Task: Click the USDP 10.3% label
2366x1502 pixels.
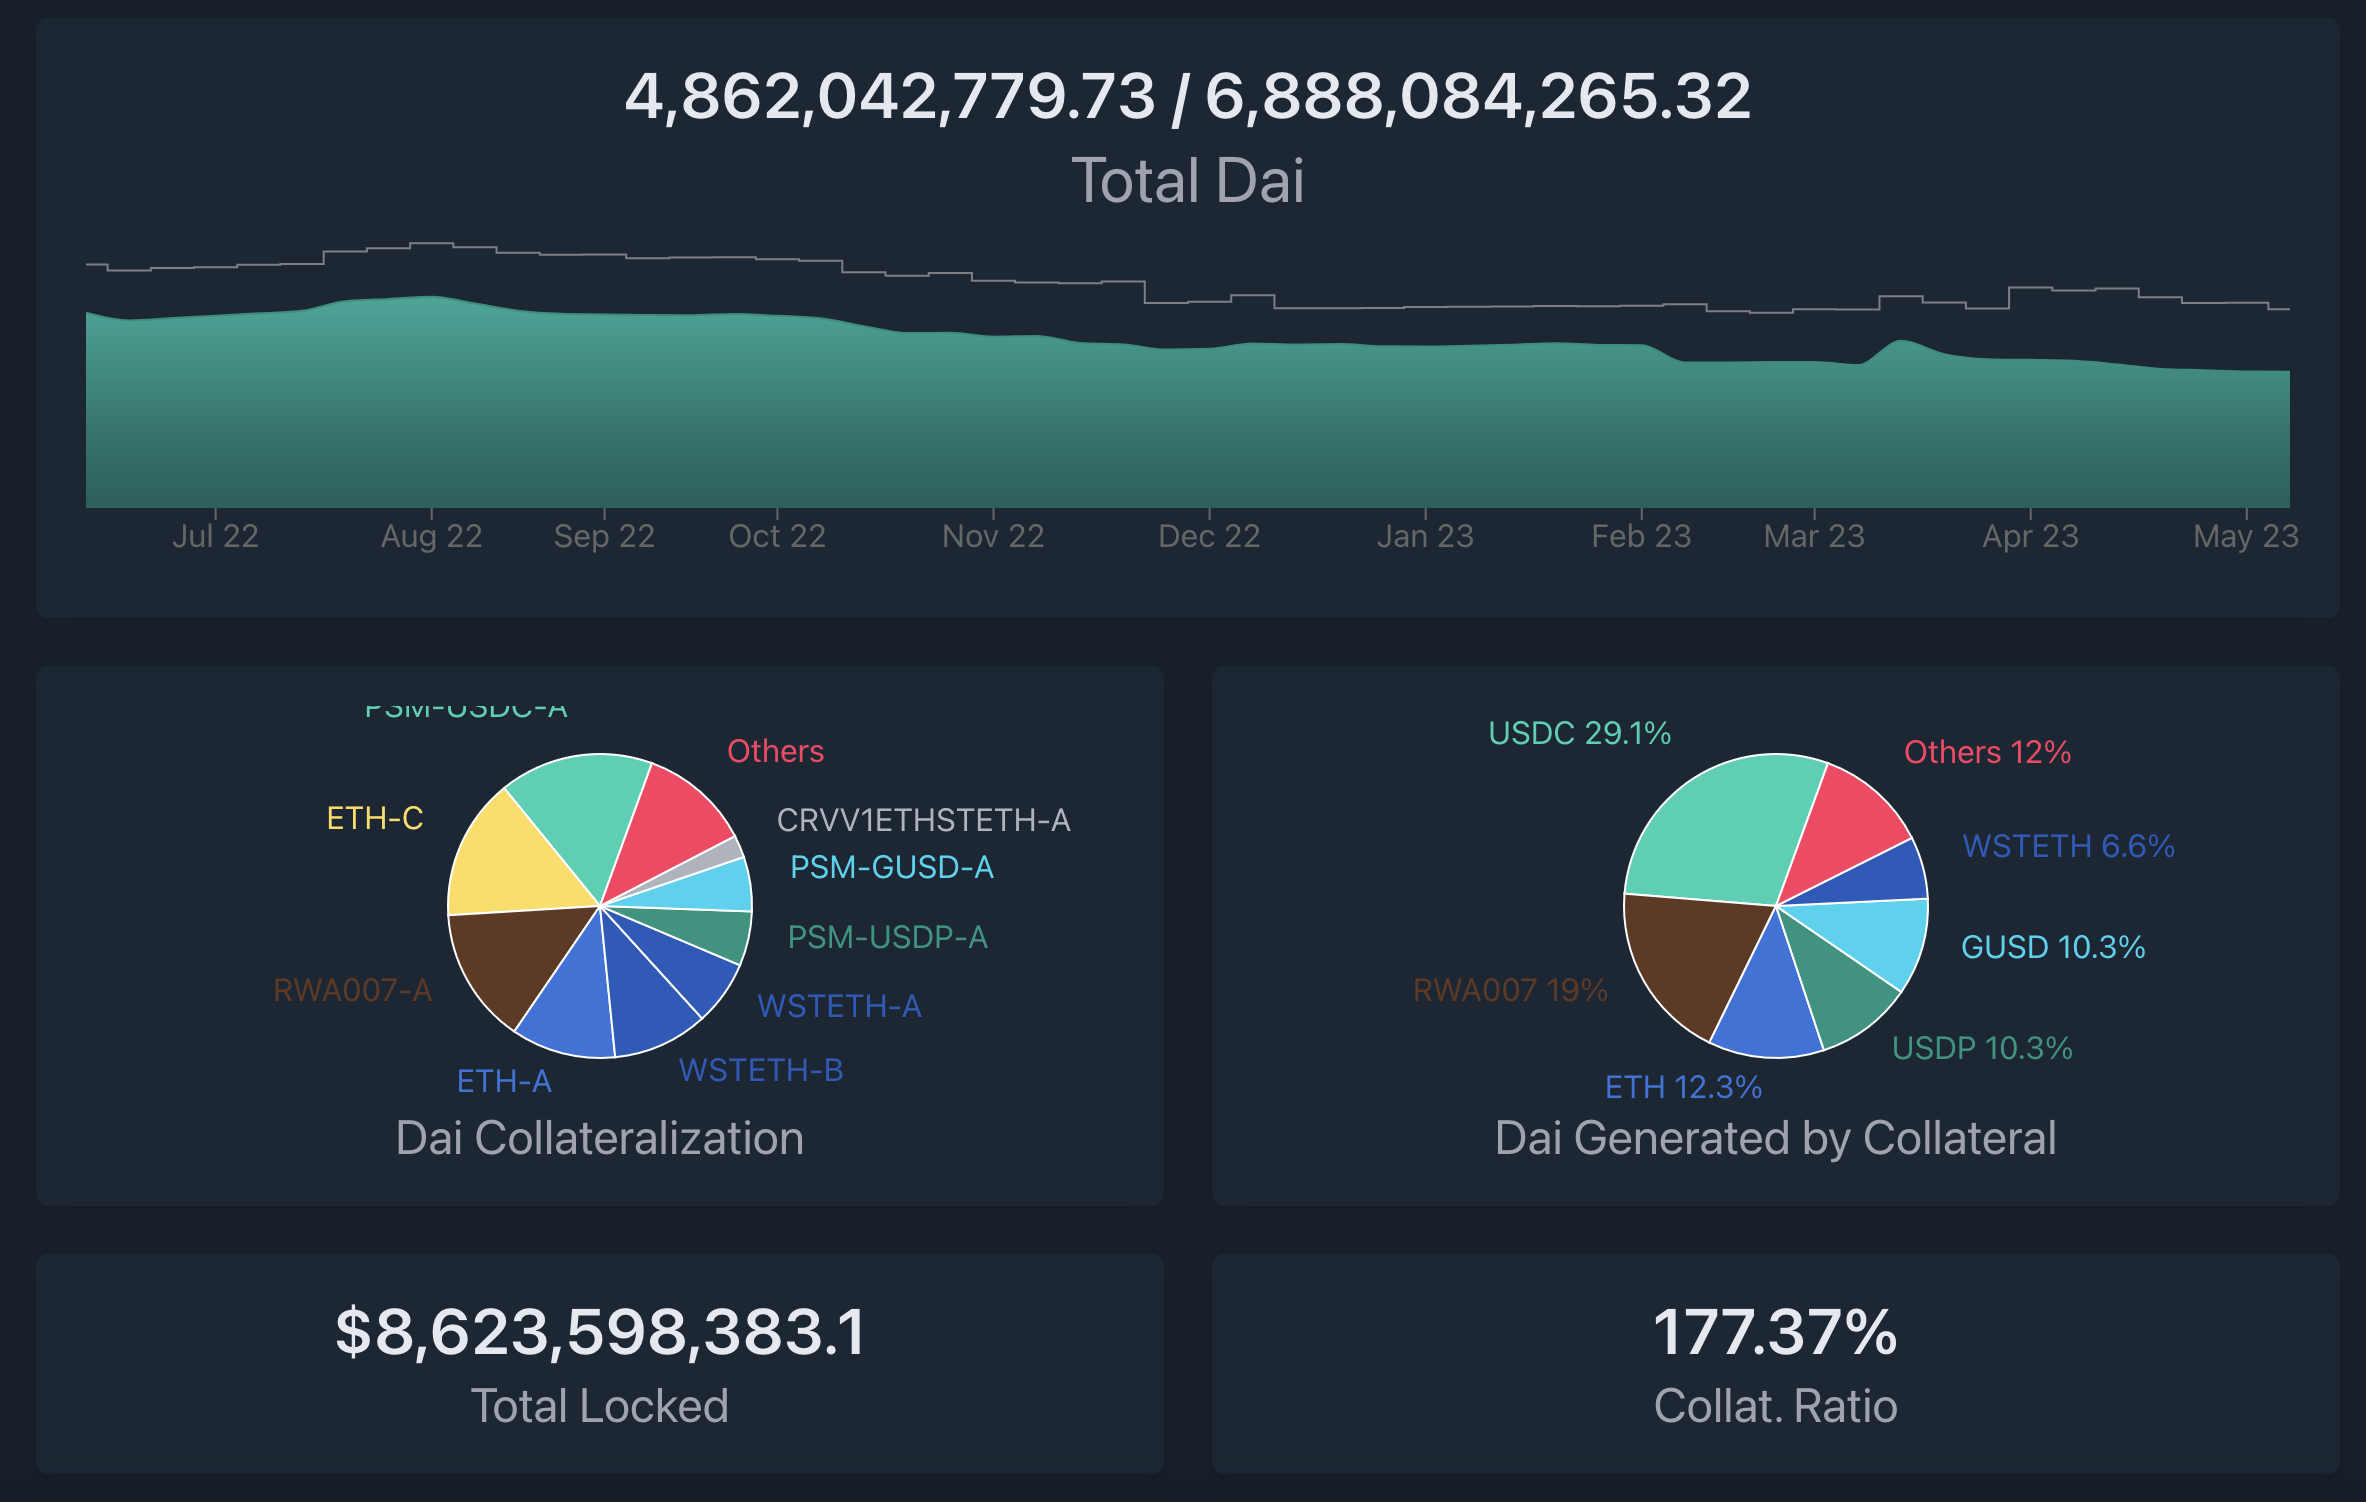Action: click(x=1981, y=1048)
